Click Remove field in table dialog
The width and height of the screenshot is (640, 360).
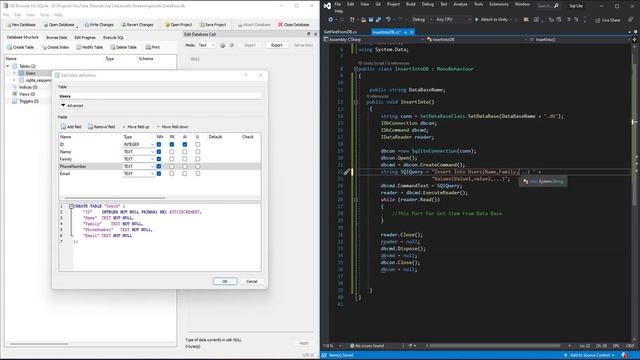pyautogui.click(x=101, y=127)
